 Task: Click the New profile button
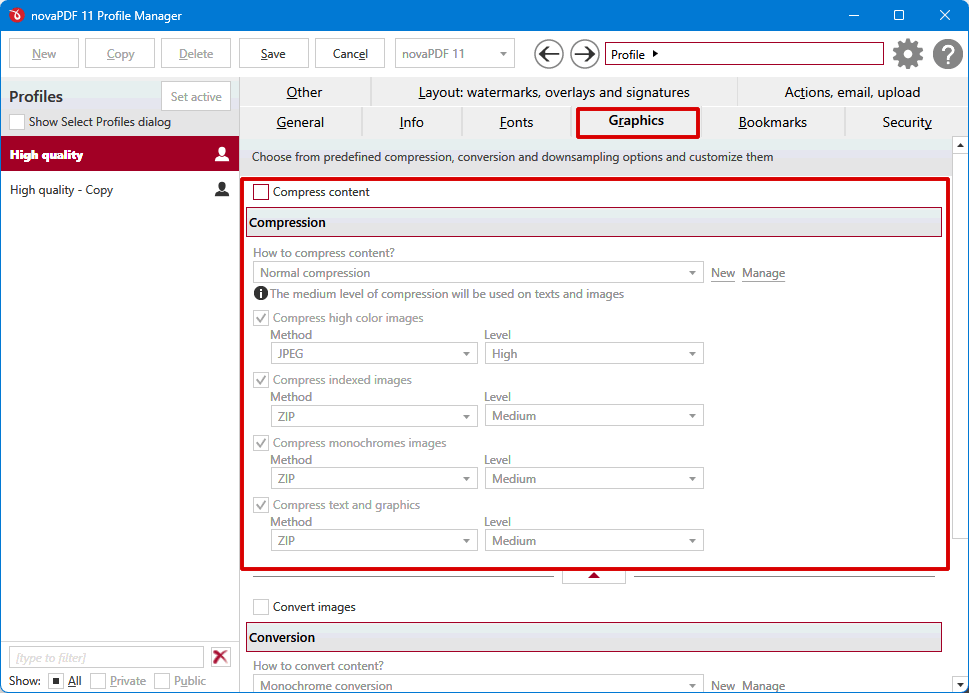tap(44, 54)
